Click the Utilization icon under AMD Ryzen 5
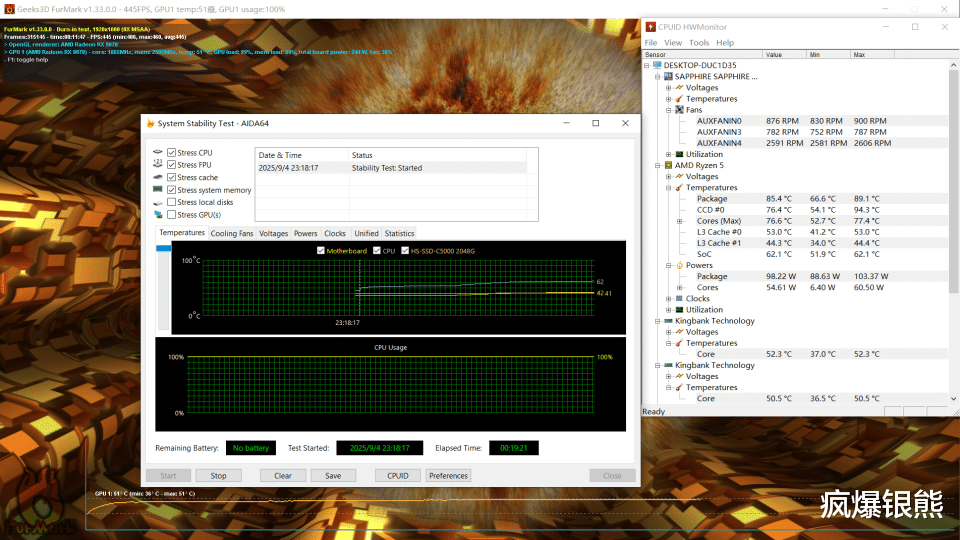The width and height of the screenshot is (960, 540). coord(679,310)
